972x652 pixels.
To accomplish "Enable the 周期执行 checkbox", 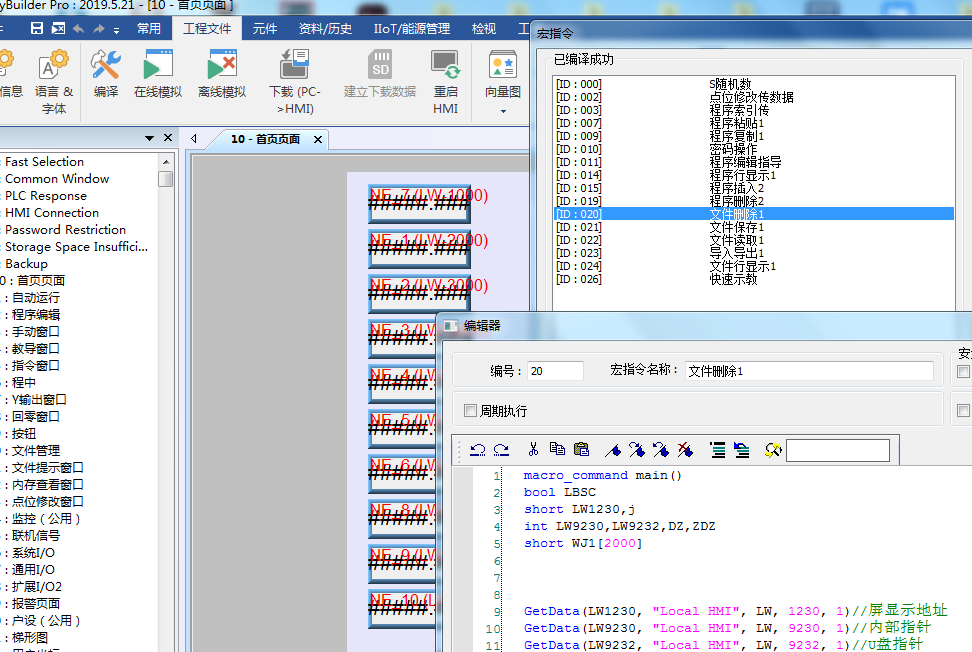I will click(471, 411).
